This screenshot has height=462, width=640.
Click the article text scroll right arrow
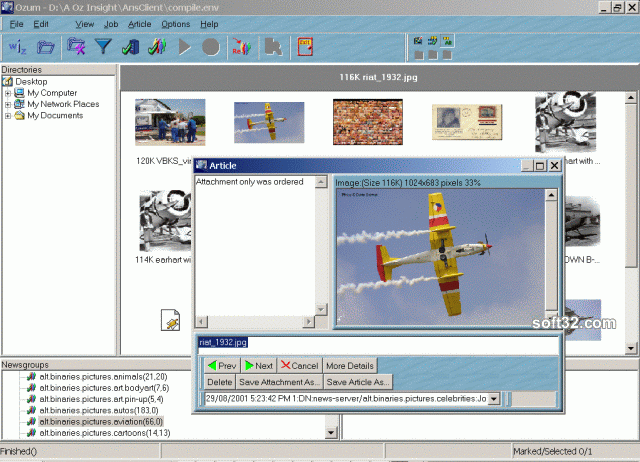click(x=309, y=322)
